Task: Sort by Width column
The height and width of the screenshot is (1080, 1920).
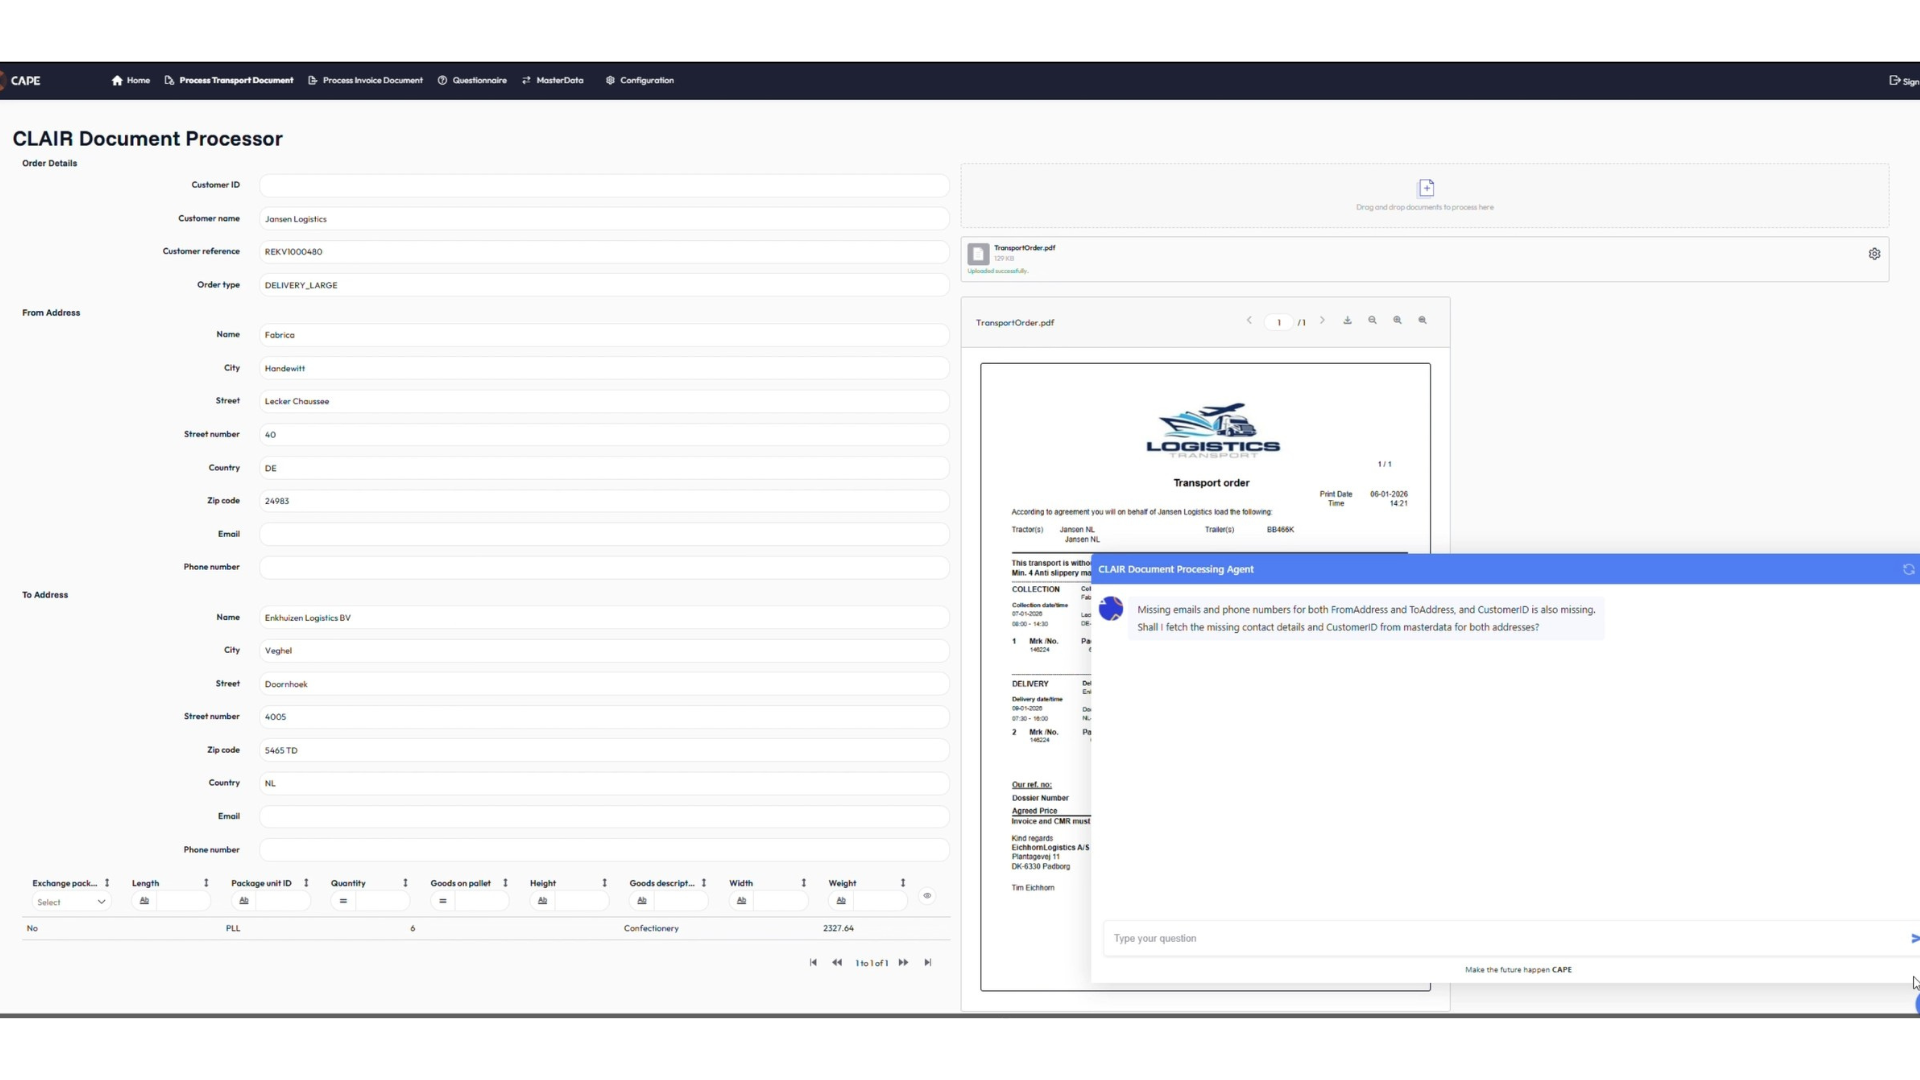Action: (x=803, y=883)
